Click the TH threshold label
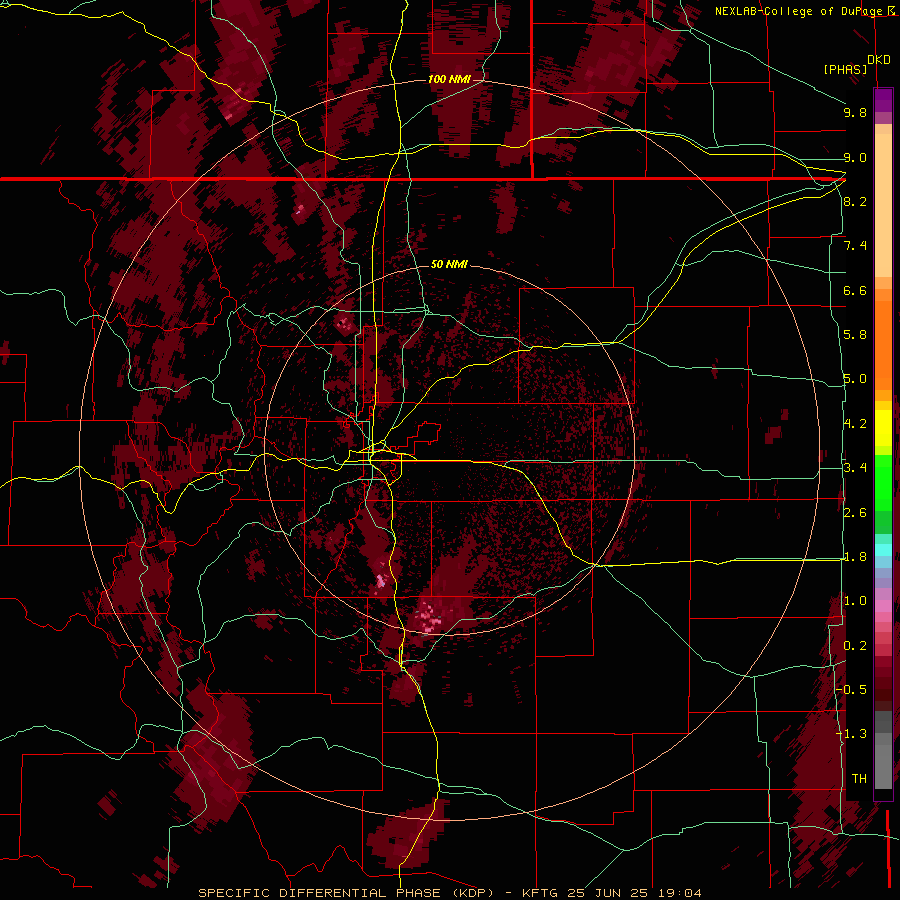 [859, 779]
